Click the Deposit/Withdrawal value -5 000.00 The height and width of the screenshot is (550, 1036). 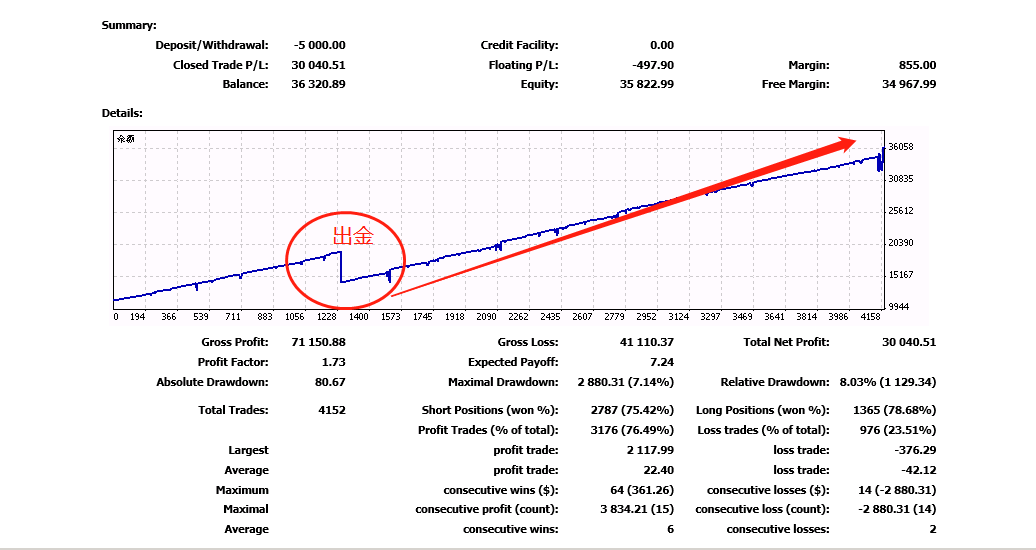[x=320, y=45]
